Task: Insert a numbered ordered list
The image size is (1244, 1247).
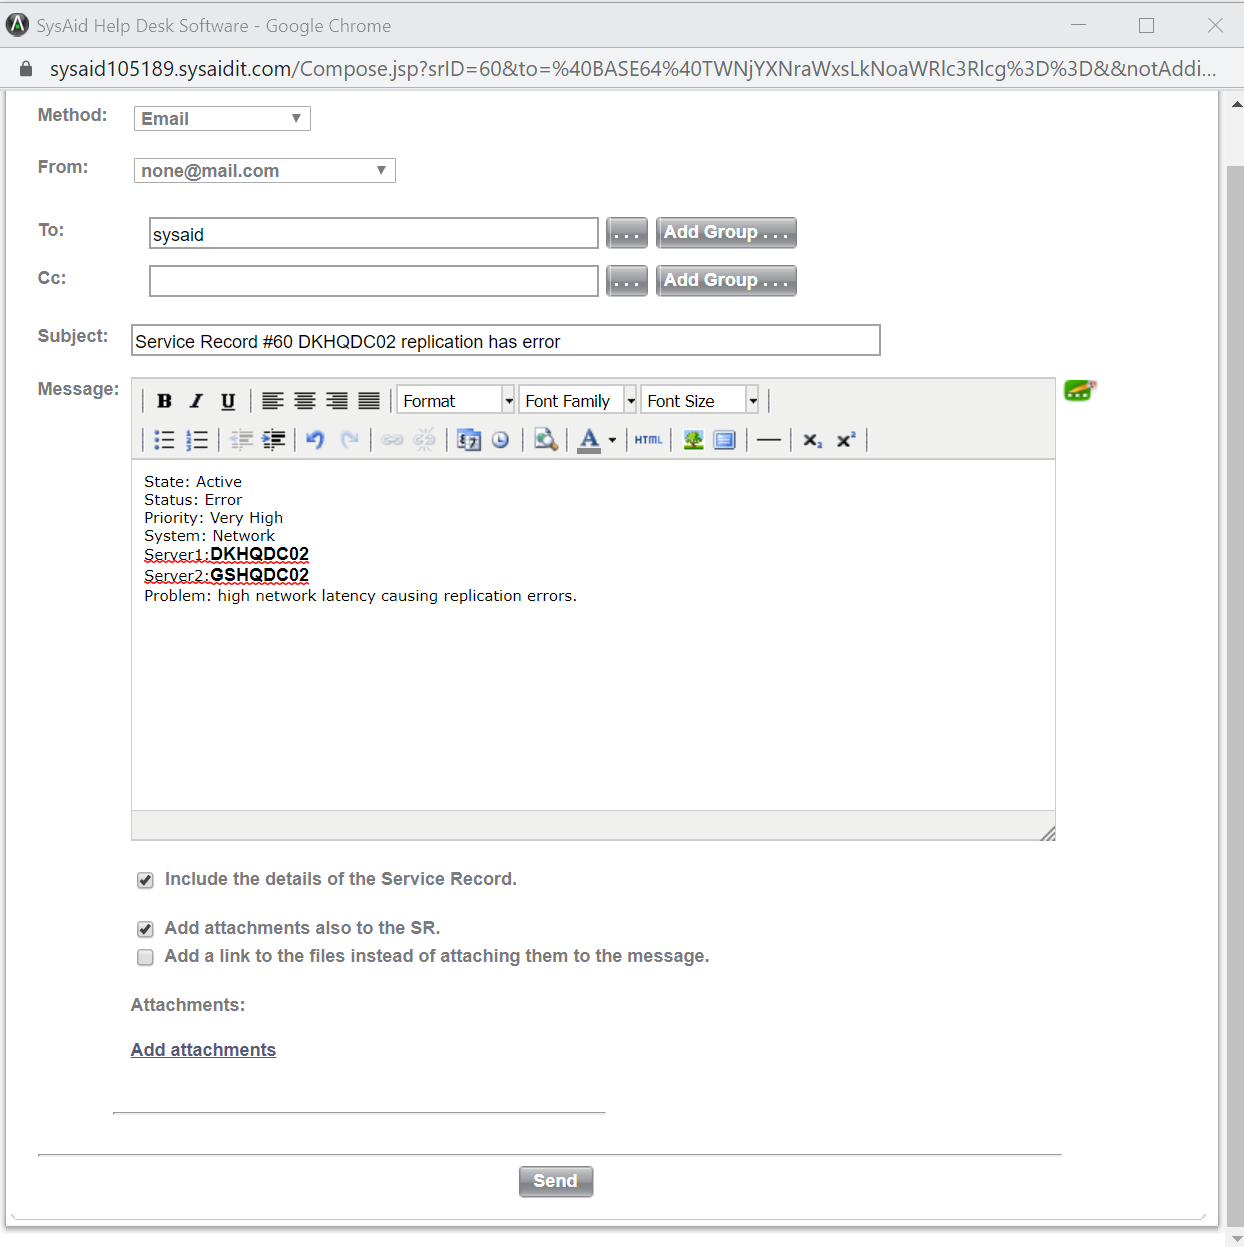Action: click(197, 439)
